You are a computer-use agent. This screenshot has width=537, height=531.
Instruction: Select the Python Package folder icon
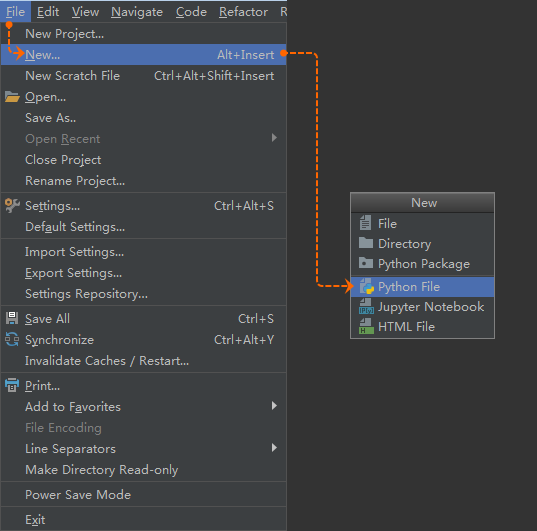[366, 263]
